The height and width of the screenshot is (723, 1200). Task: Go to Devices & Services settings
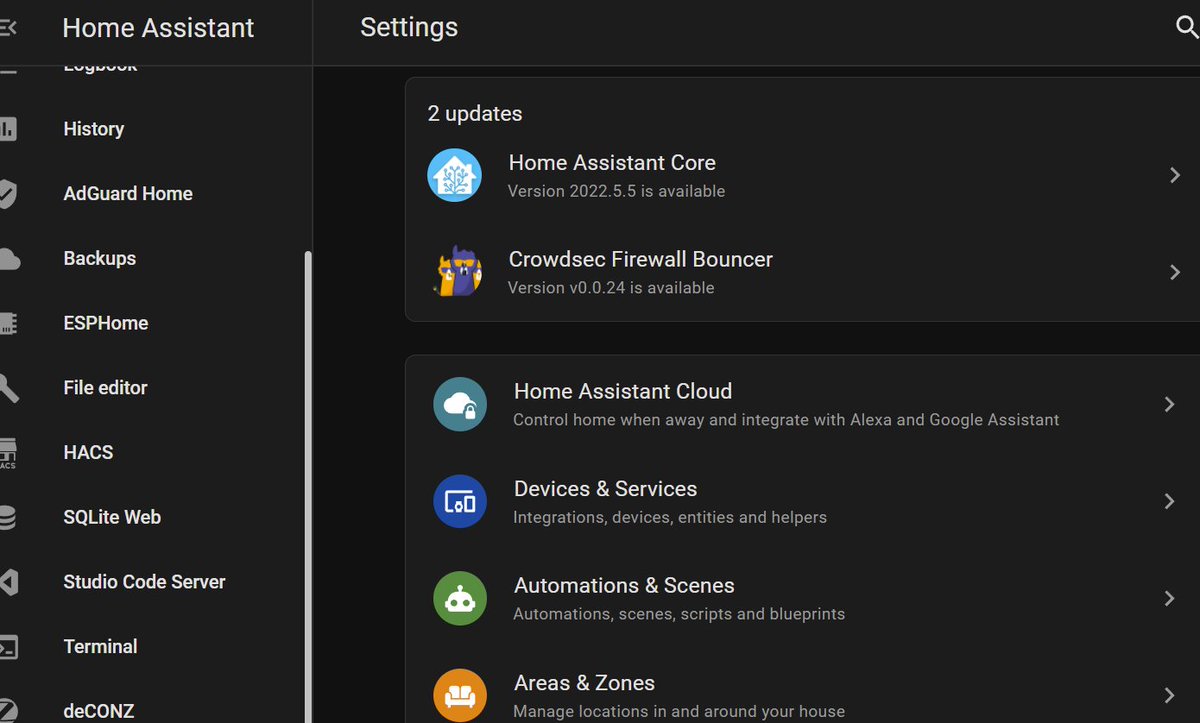tap(802, 501)
